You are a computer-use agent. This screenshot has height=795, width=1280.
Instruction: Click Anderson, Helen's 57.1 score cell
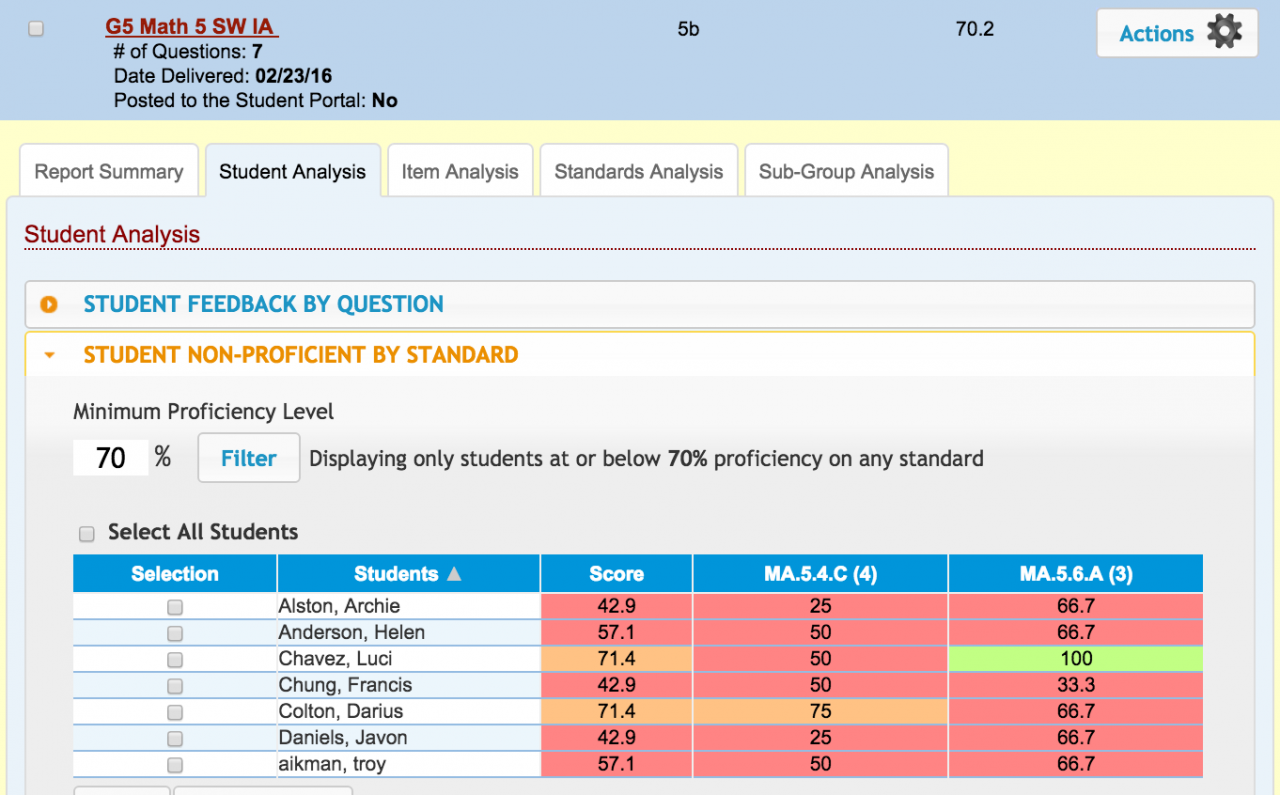click(616, 632)
